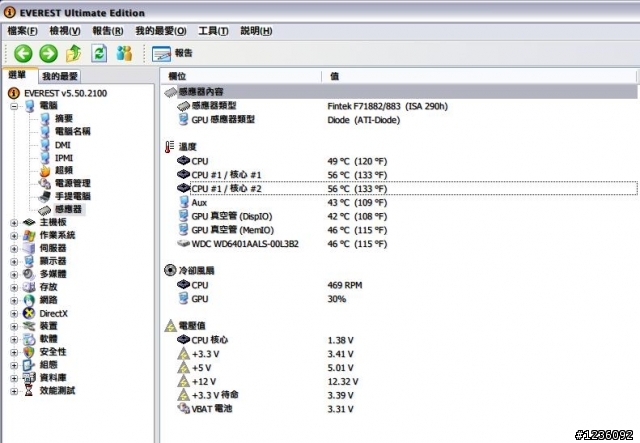Expand the 主機板 tree node

click(x=14, y=223)
